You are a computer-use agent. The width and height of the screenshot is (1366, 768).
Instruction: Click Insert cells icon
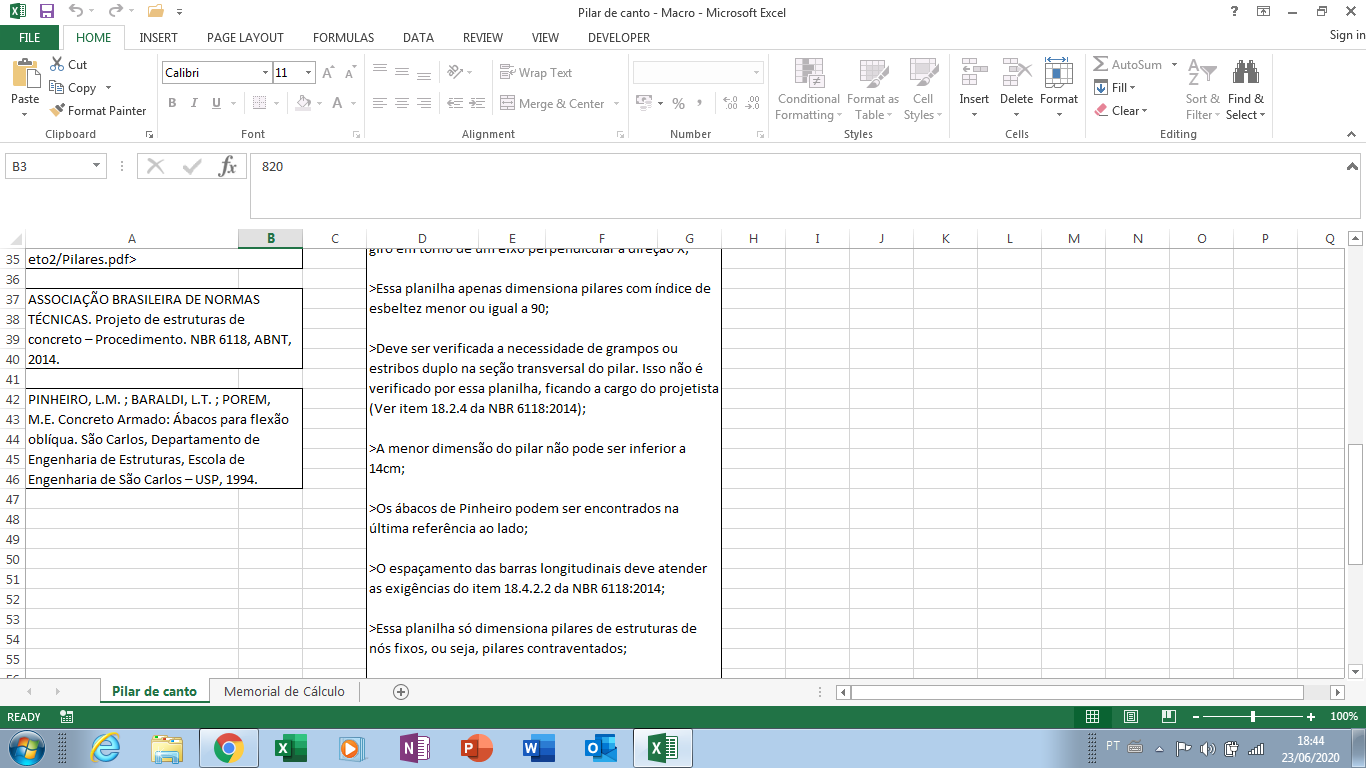(x=974, y=74)
